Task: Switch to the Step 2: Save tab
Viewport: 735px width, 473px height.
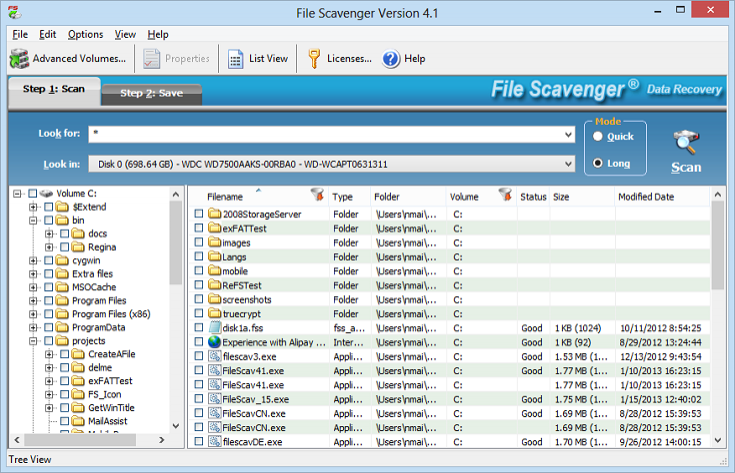Action: [152, 93]
